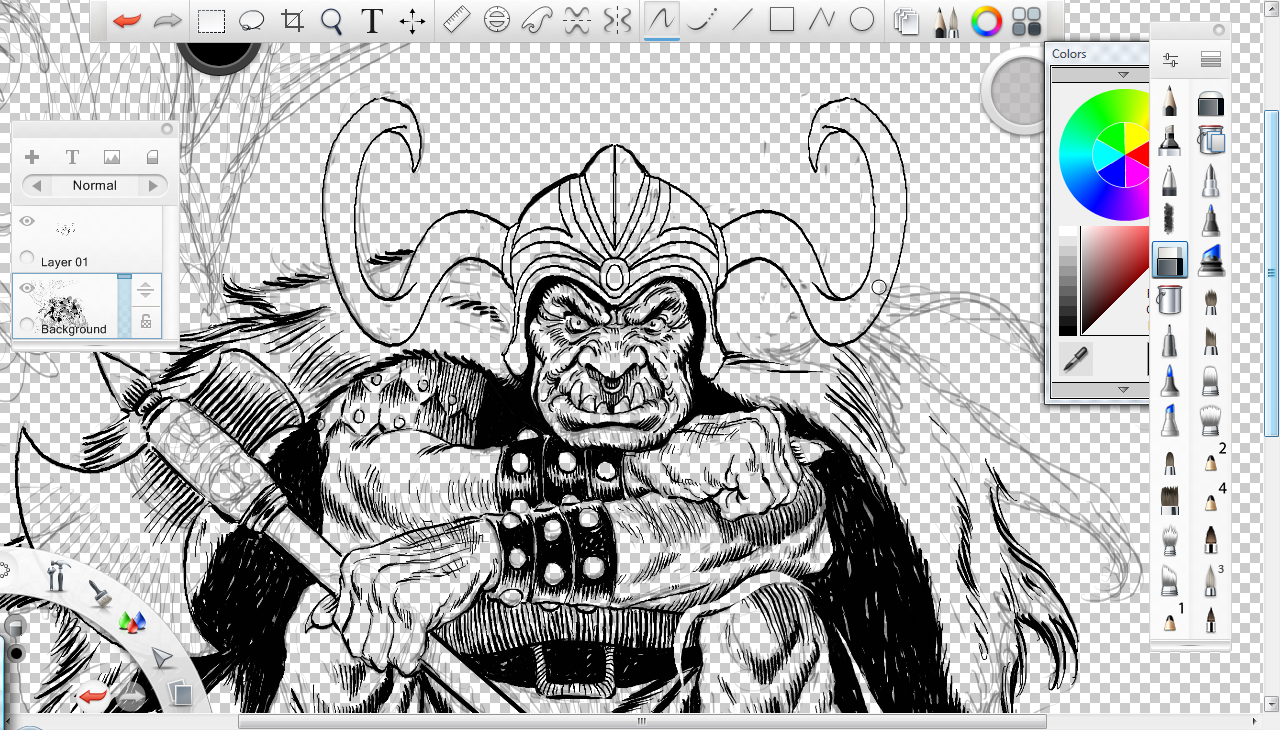Toggle the Ruler guide tool
Screen dimensions: 1280x730
point(456,20)
